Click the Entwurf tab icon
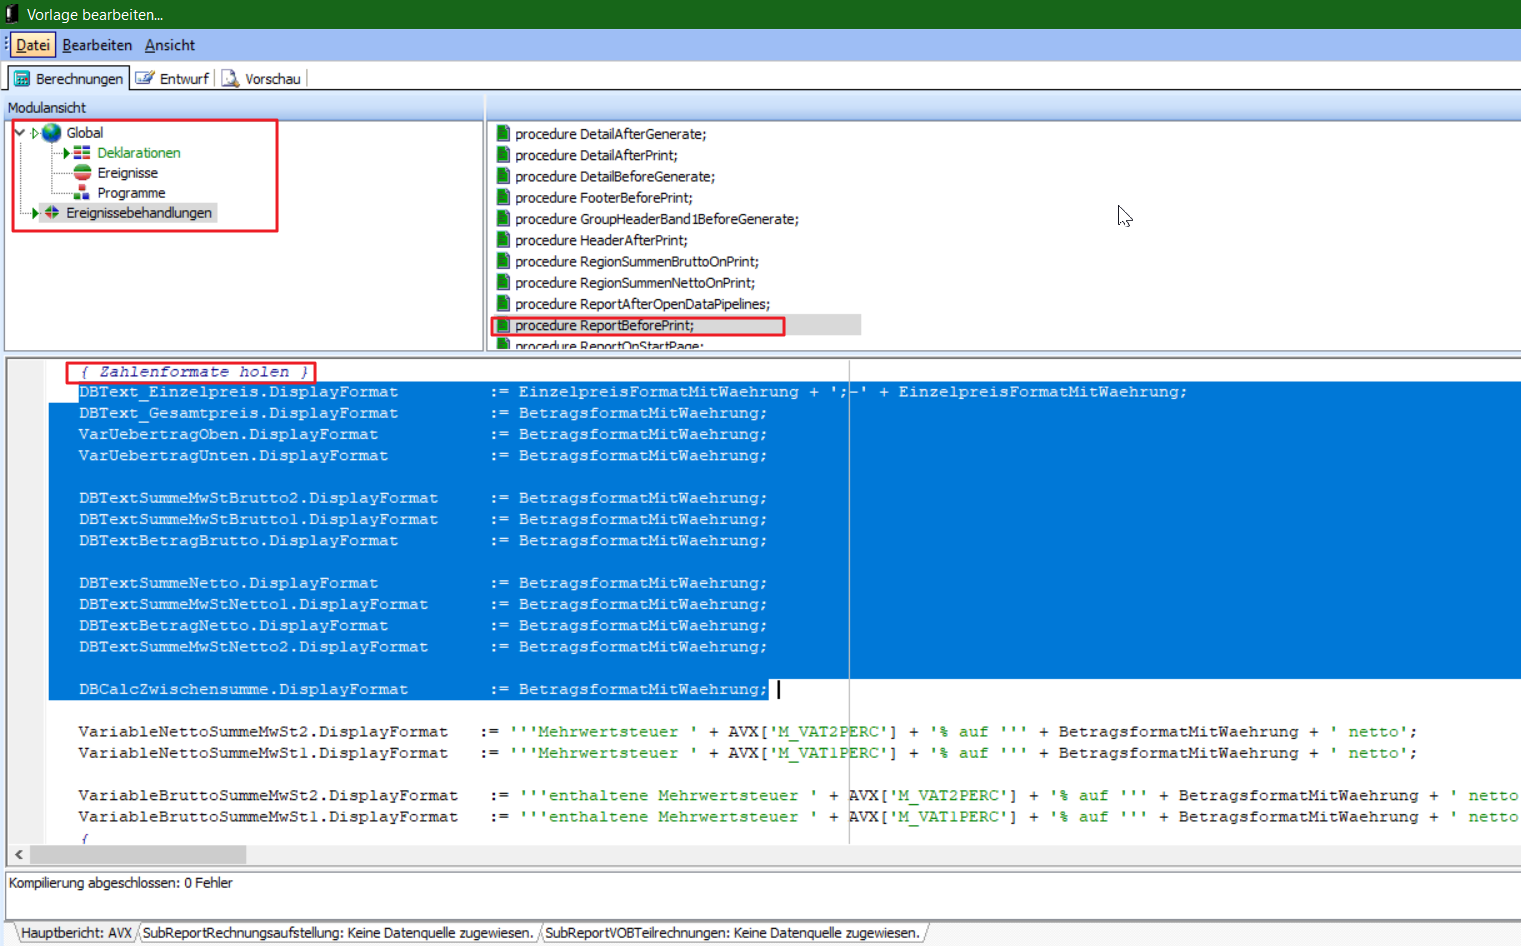The image size is (1521, 946). [x=145, y=78]
